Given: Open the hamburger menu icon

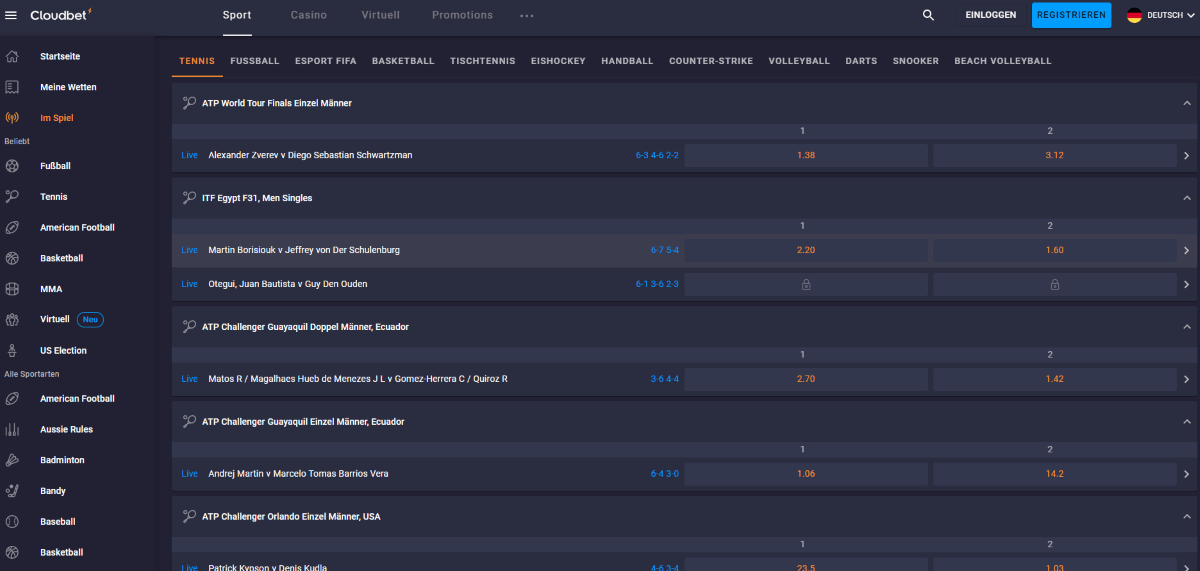Looking at the screenshot, I should (x=12, y=15).
